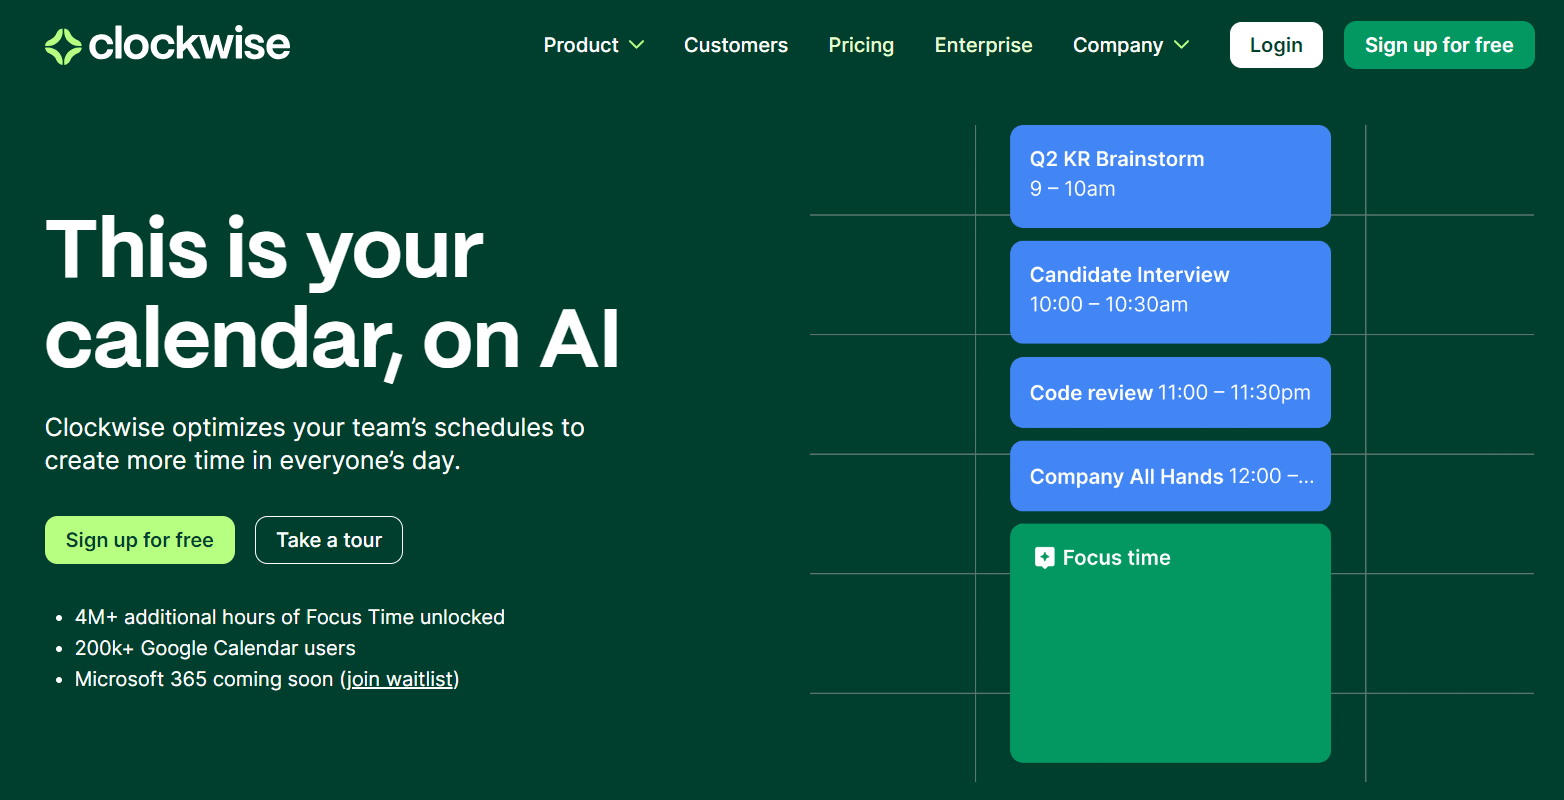Click "4M+ additional hours of Focus Time unlocked"

tap(290, 617)
